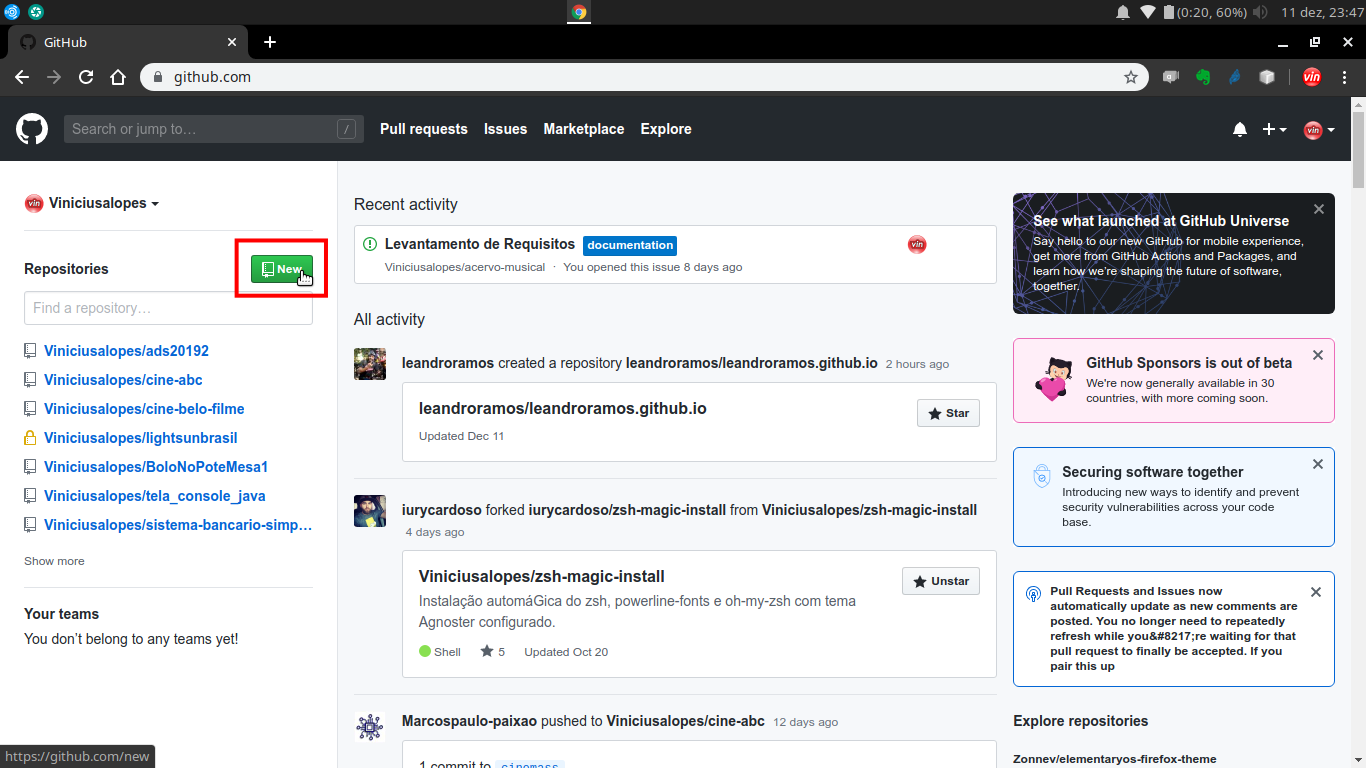Click the Chrome profile avatar in toolbar
Screen dimensions: 1366x768
pos(1312,77)
